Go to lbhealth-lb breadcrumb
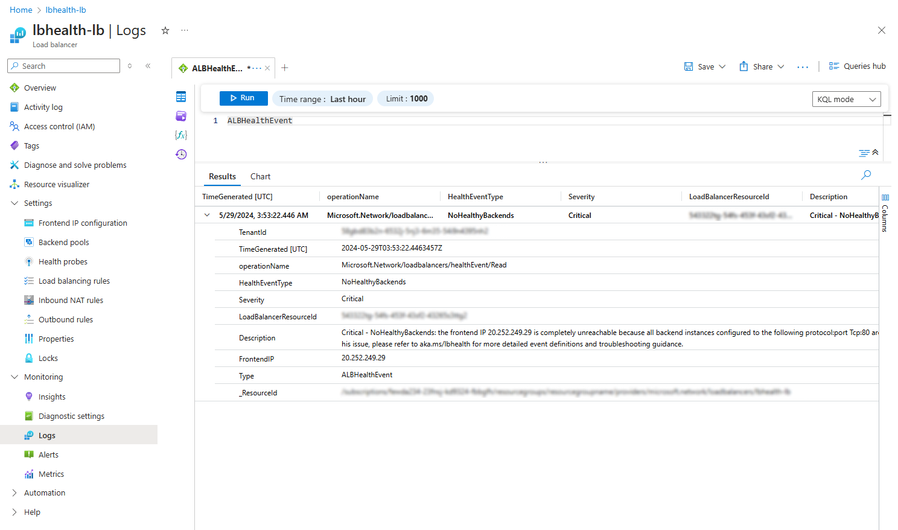Viewport: 898px width, 530px height. (66, 10)
